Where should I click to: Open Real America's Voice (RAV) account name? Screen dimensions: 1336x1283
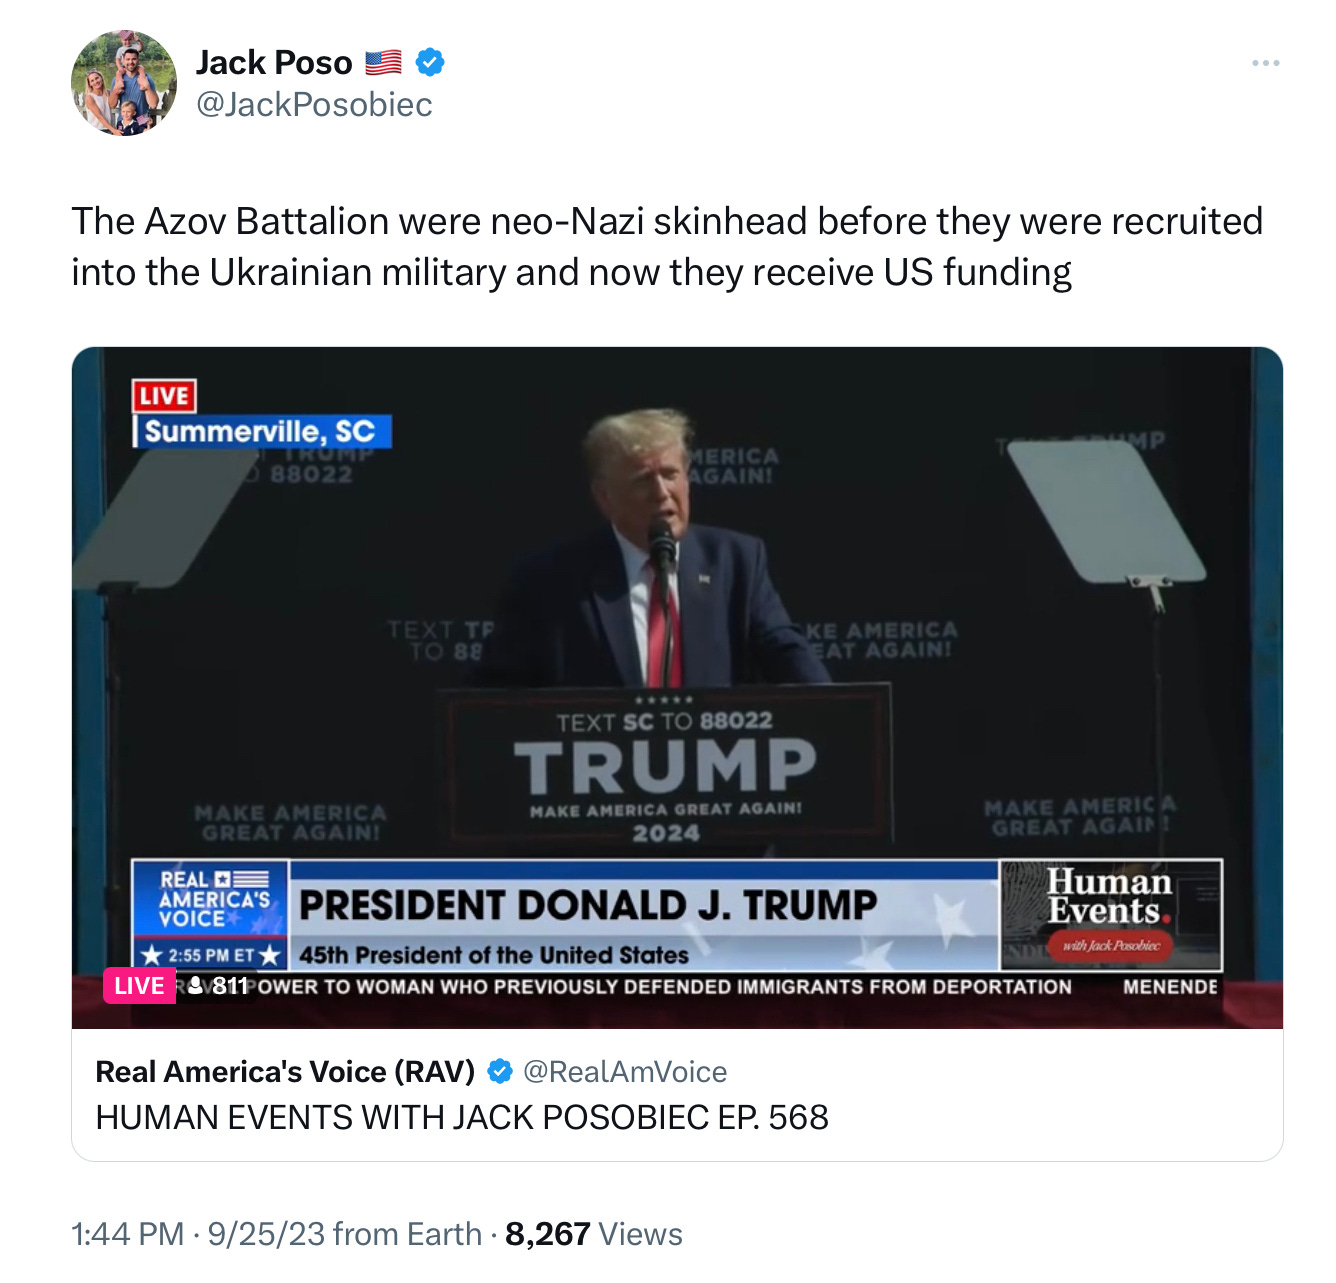pyautogui.click(x=285, y=1072)
